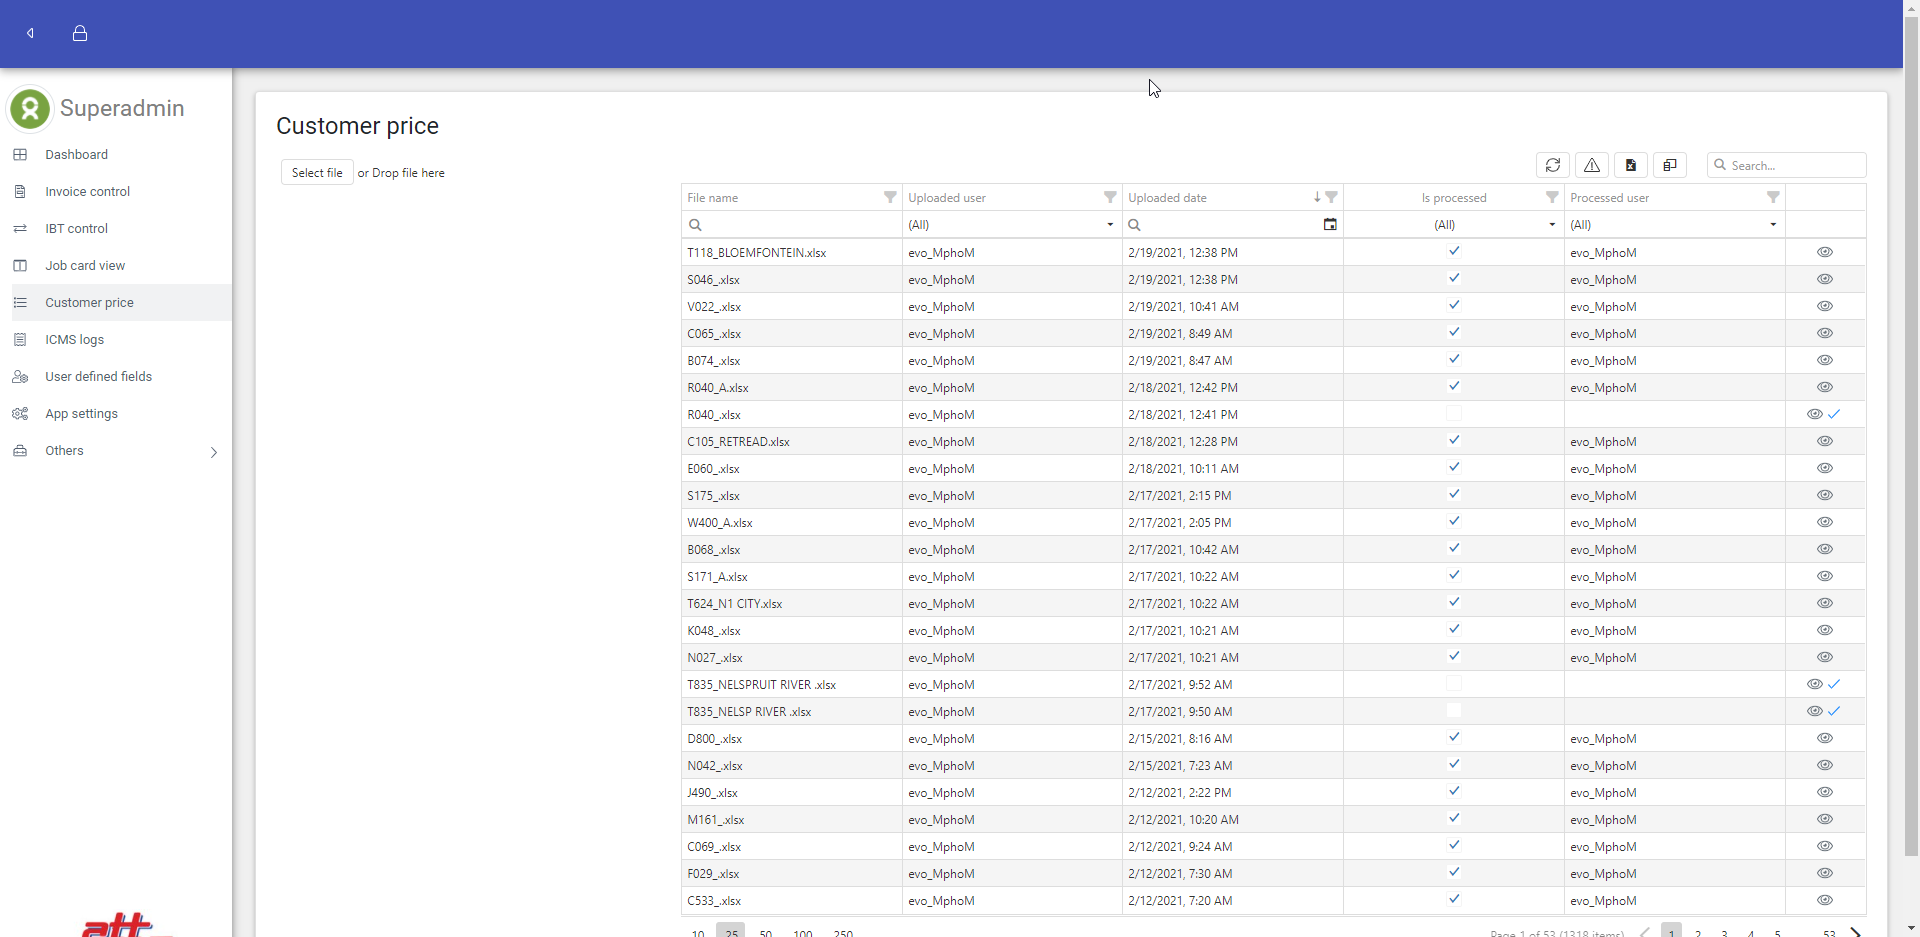Screen dimensions: 1920x937
Task: Collapse sidebar with the back arrow
Action: coord(31,33)
